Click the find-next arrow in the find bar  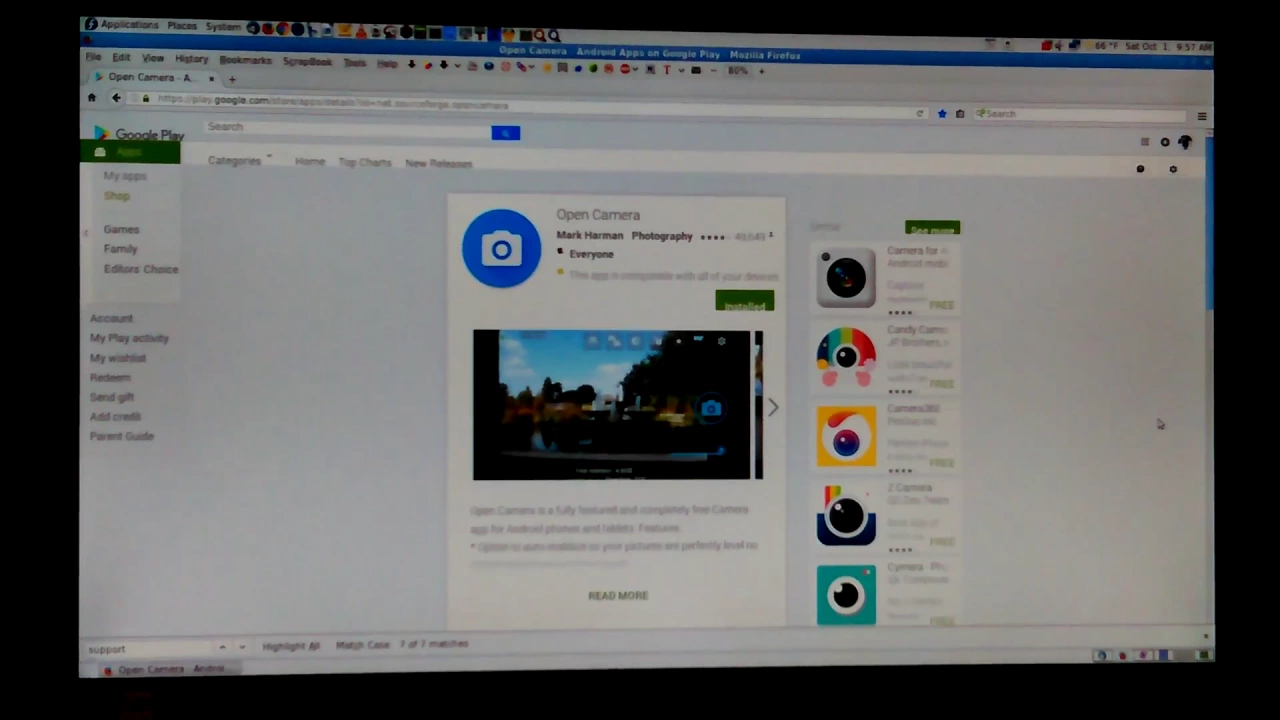(242, 647)
